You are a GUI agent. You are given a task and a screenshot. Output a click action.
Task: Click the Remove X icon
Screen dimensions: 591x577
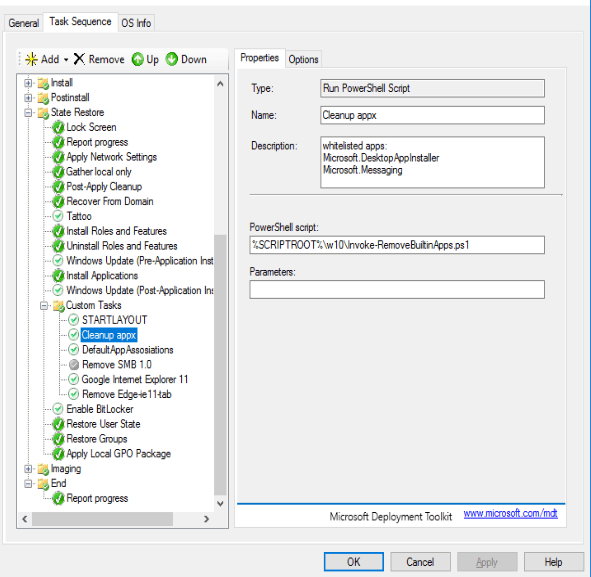tap(79, 59)
